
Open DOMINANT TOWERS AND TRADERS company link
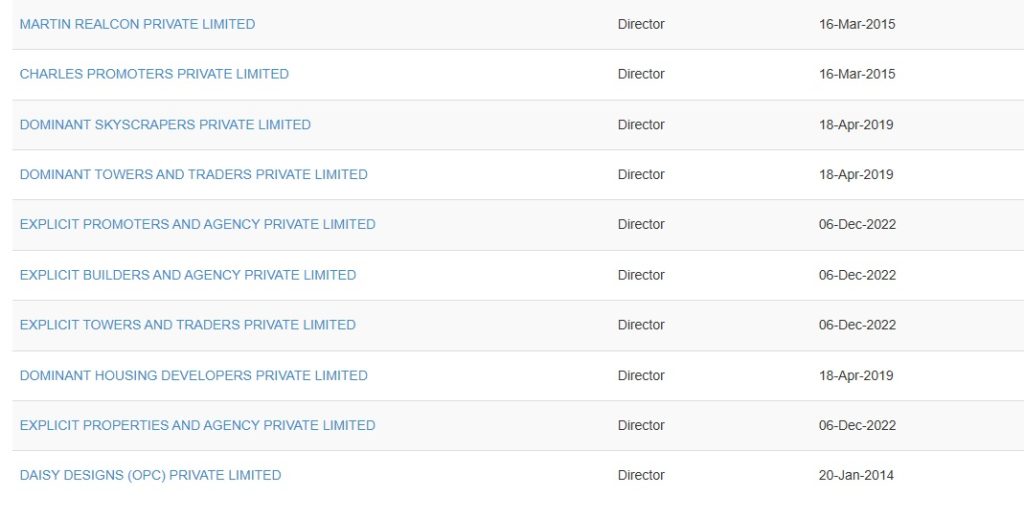[193, 175]
